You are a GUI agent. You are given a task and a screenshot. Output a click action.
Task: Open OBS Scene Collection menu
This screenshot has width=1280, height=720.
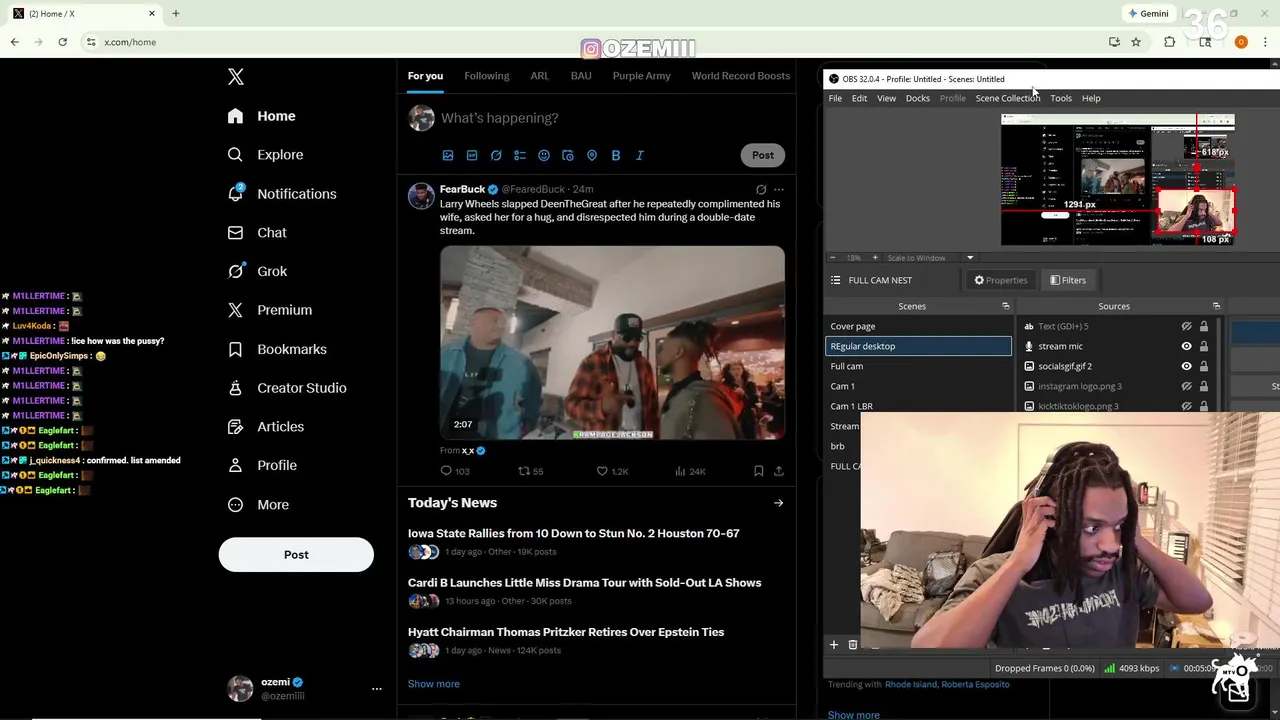pos(1007,98)
